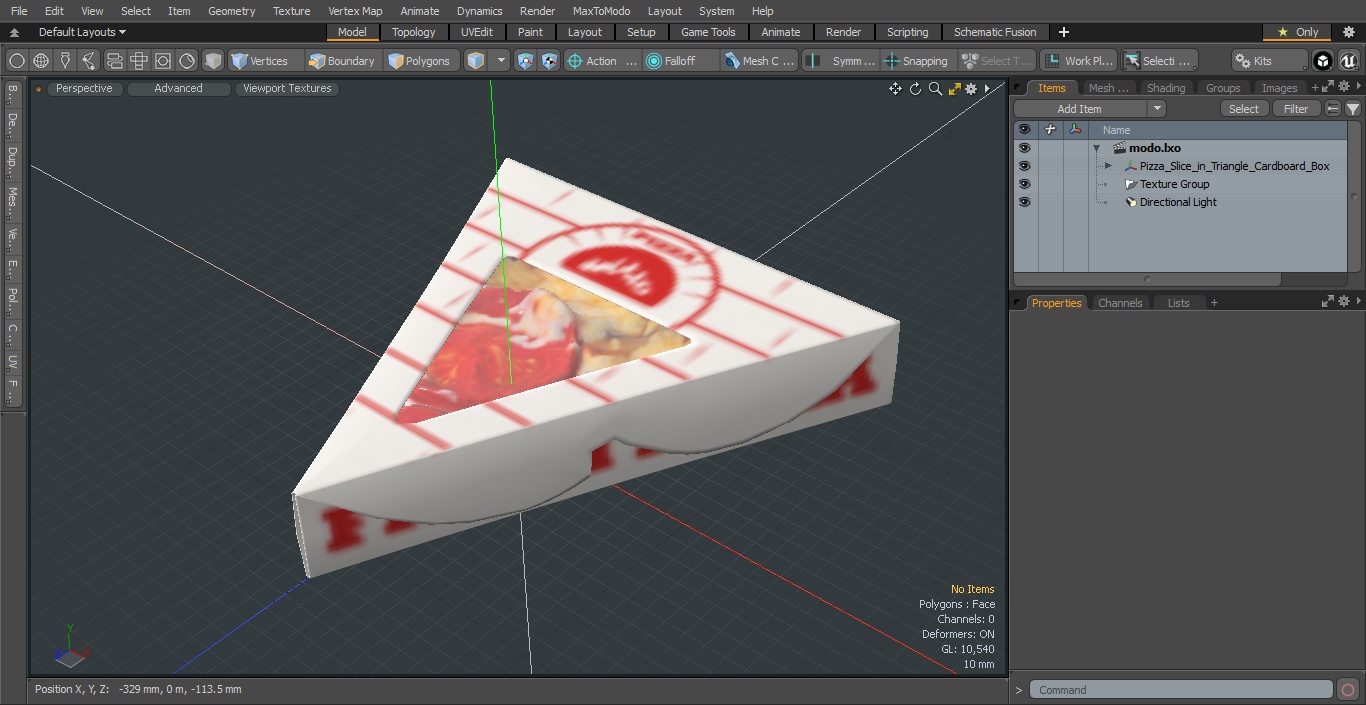Click the Items selection mode cube icon
Image resolution: width=1366 pixels, height=705 pixels.
[x=476, y=61]
